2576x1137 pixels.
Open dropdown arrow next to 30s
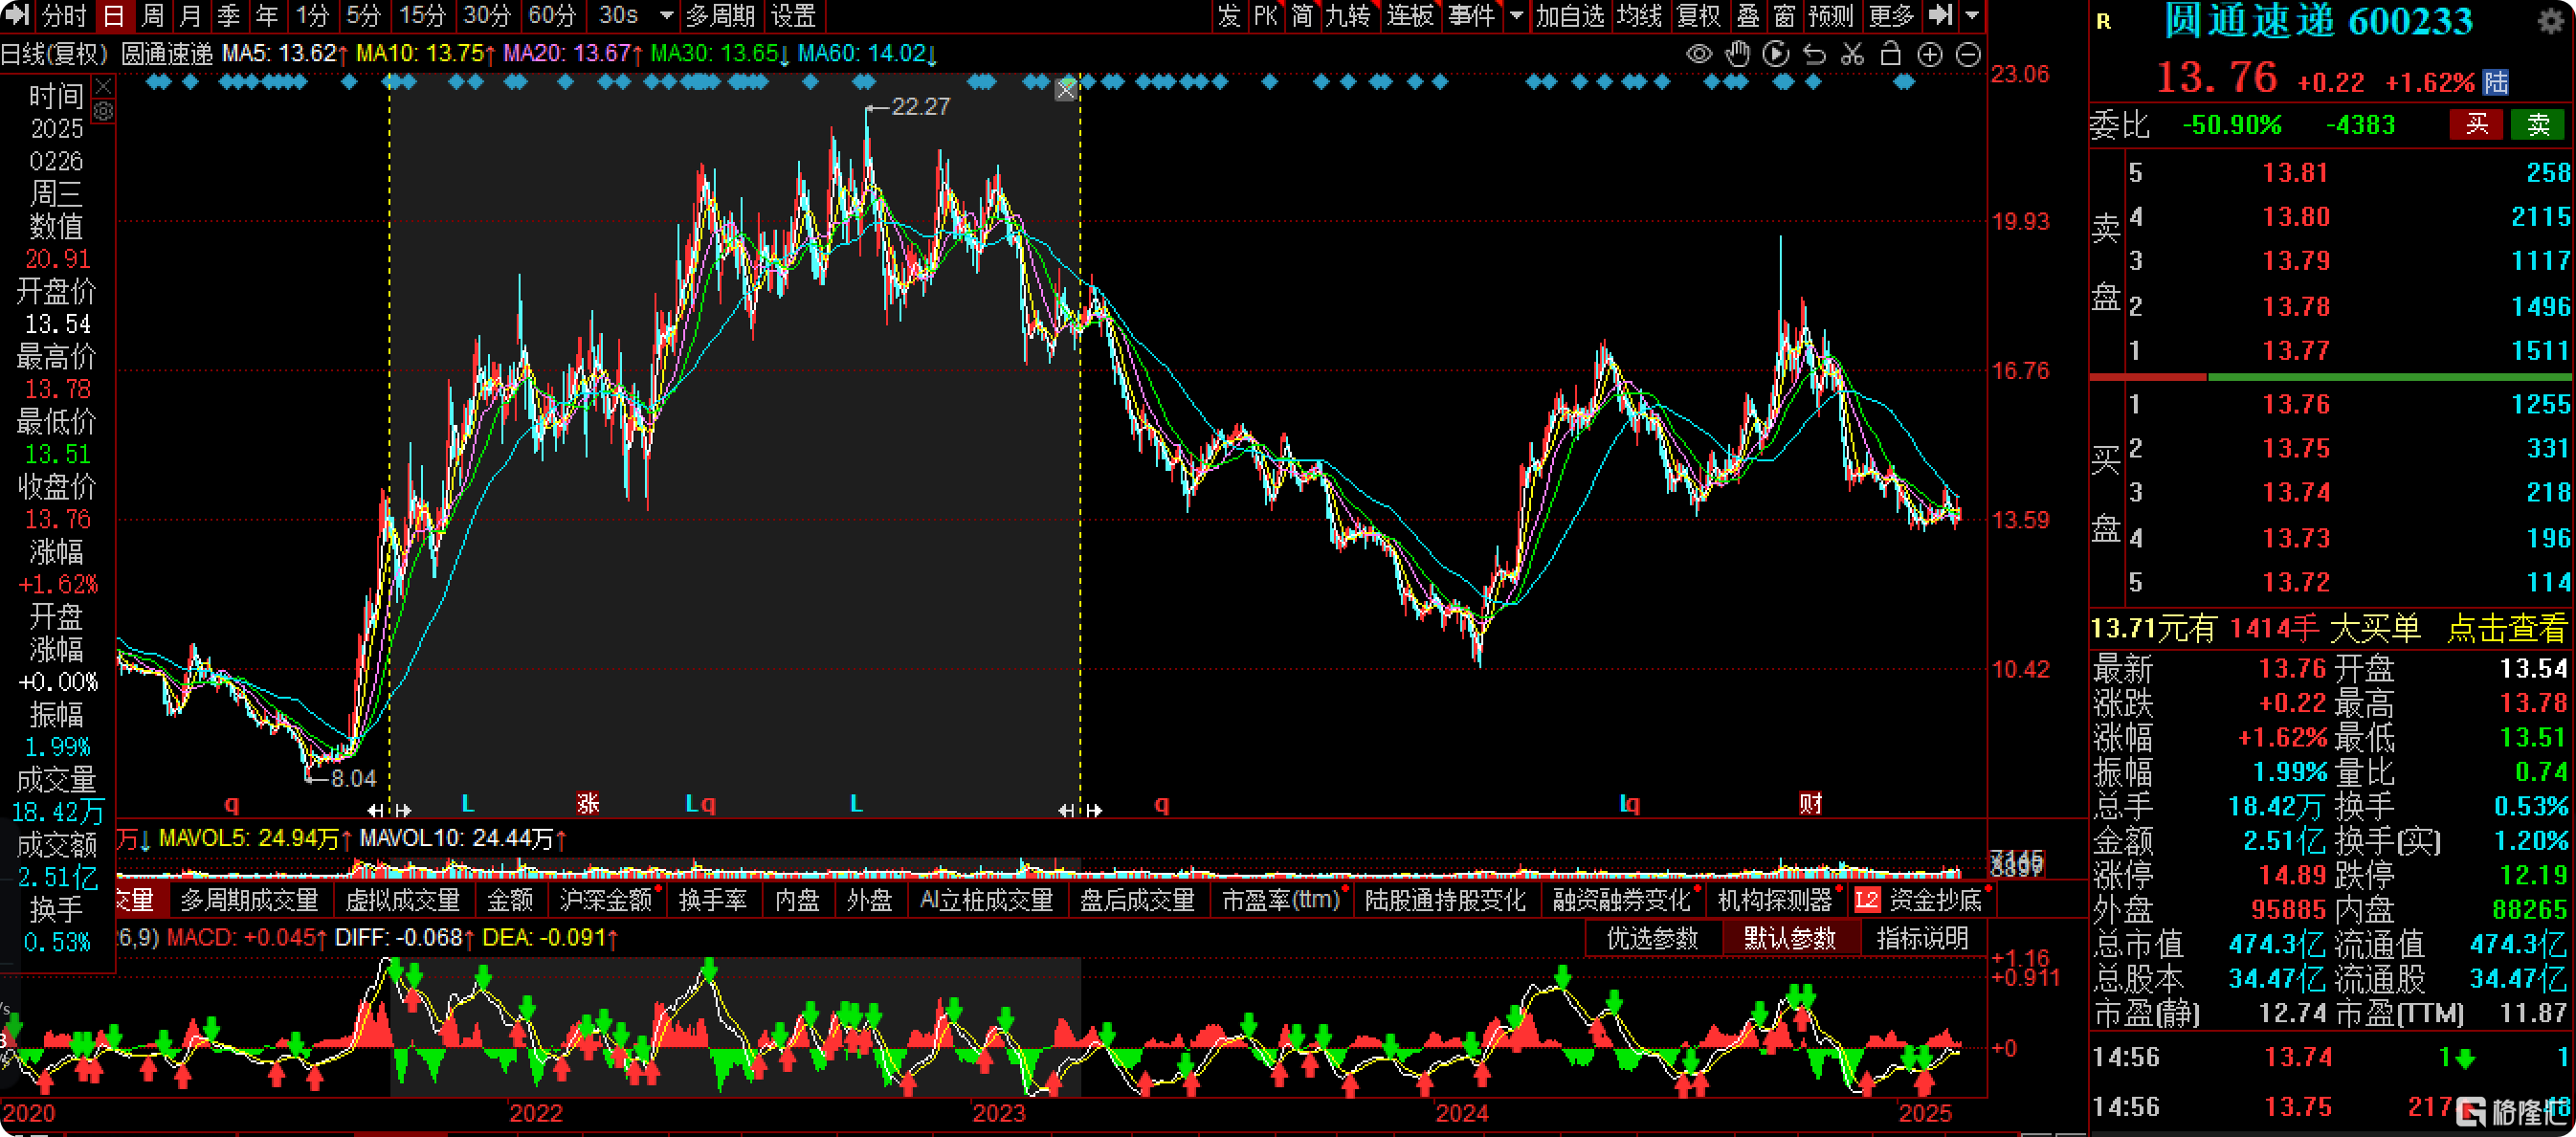(667, 15)
